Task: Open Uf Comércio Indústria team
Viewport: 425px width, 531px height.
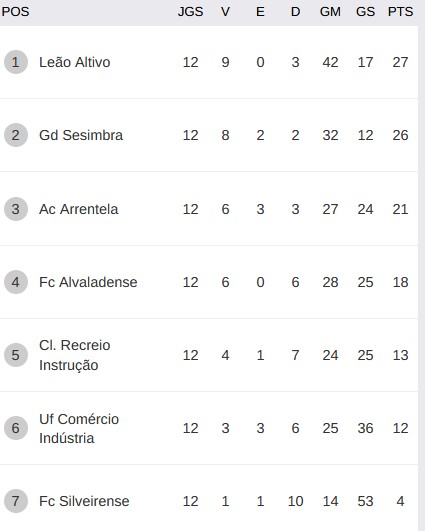Action: [x=79, y=428]
